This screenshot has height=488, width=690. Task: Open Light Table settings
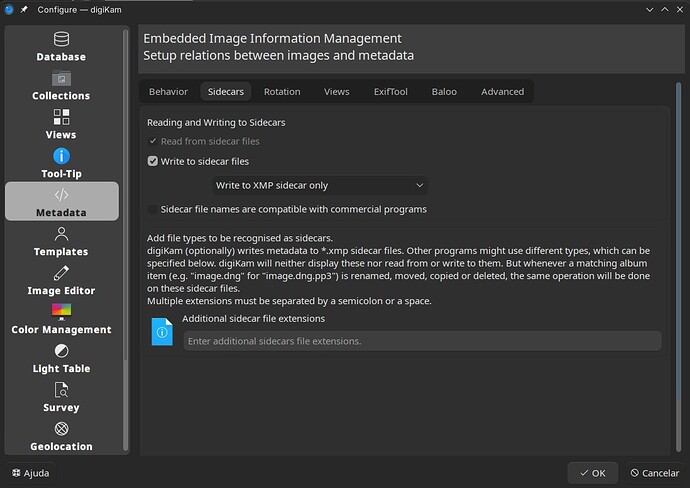click(61, 358)
